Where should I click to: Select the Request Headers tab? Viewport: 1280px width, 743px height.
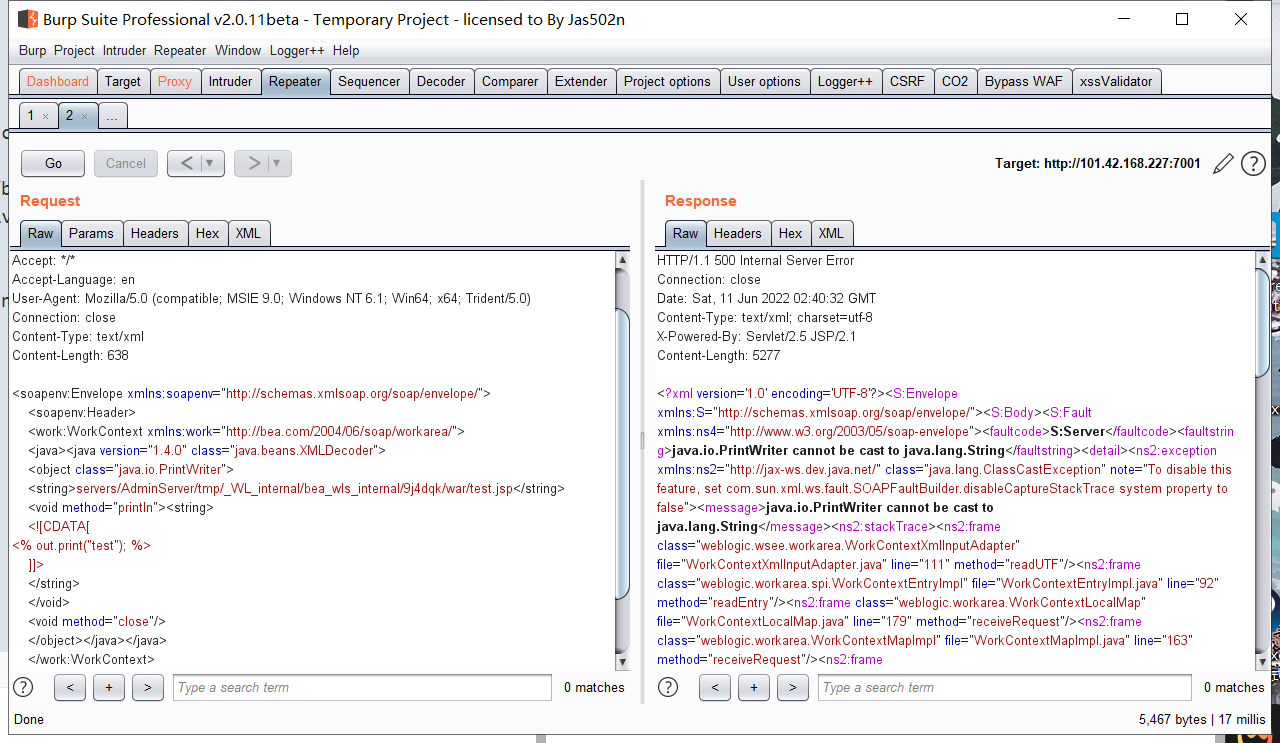[154, 233]
